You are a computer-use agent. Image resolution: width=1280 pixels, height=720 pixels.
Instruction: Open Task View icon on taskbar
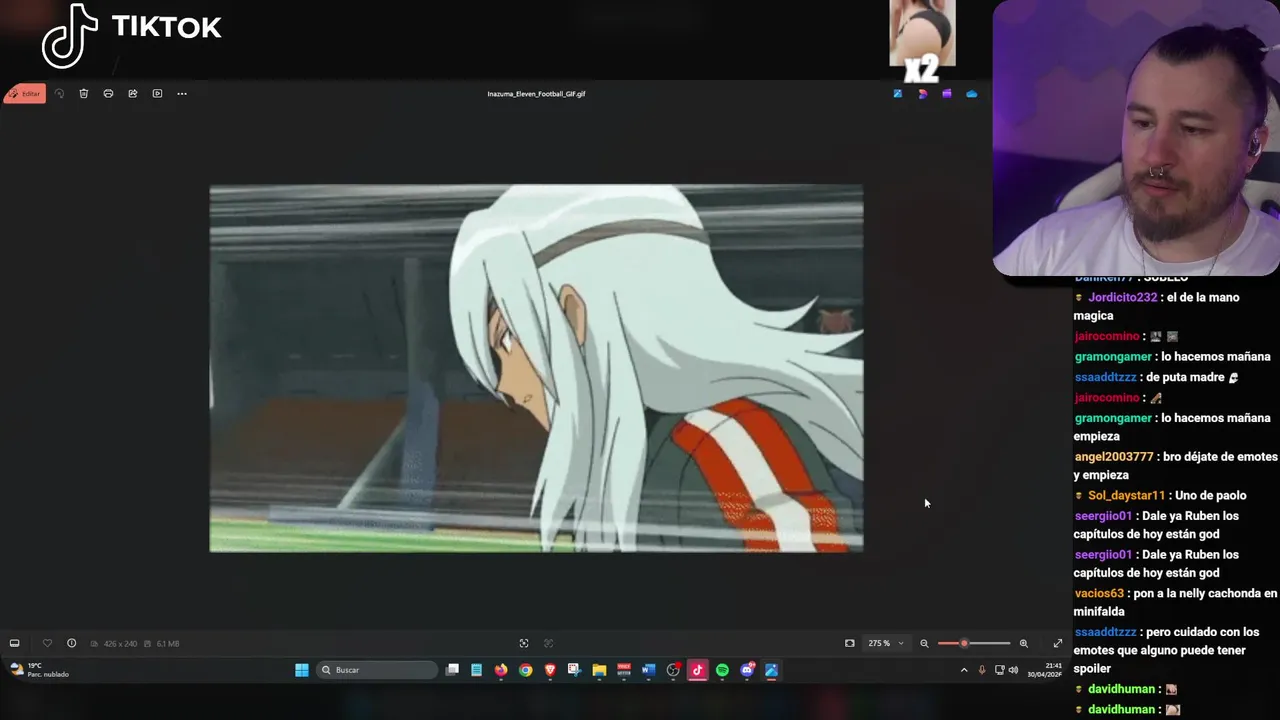pos(452,670)
